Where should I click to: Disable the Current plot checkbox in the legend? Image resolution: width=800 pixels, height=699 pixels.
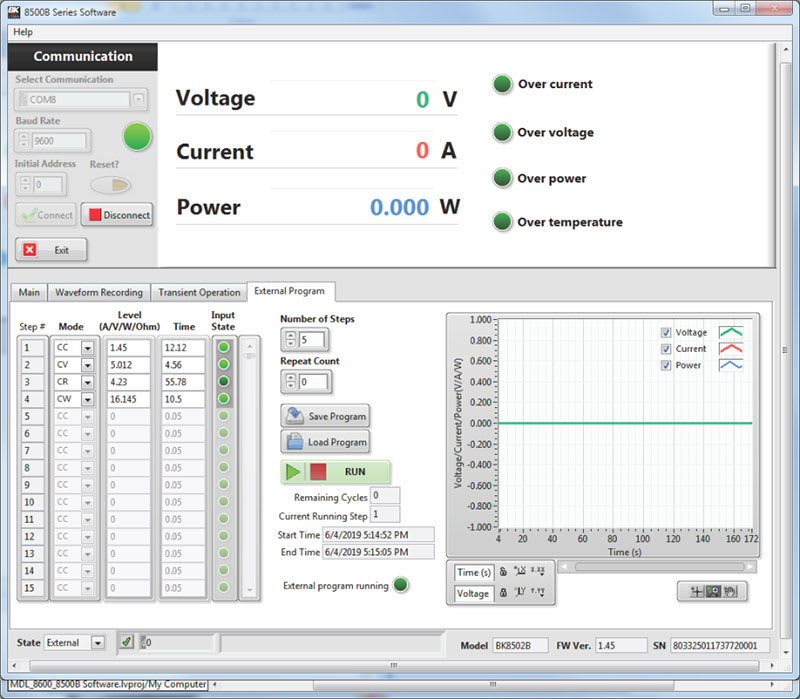point(664,349)
